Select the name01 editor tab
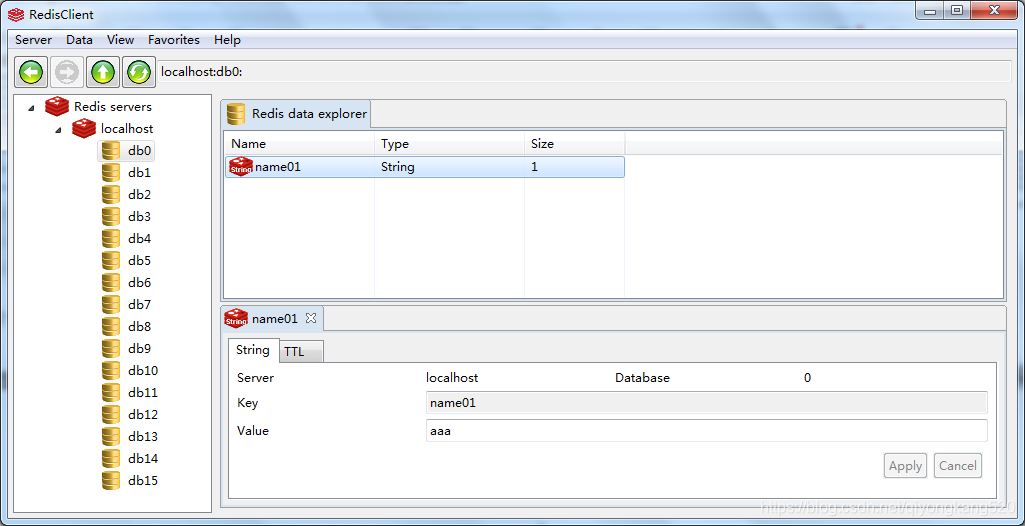Viewport: 1025px width, 526px height. coord(272,318)
